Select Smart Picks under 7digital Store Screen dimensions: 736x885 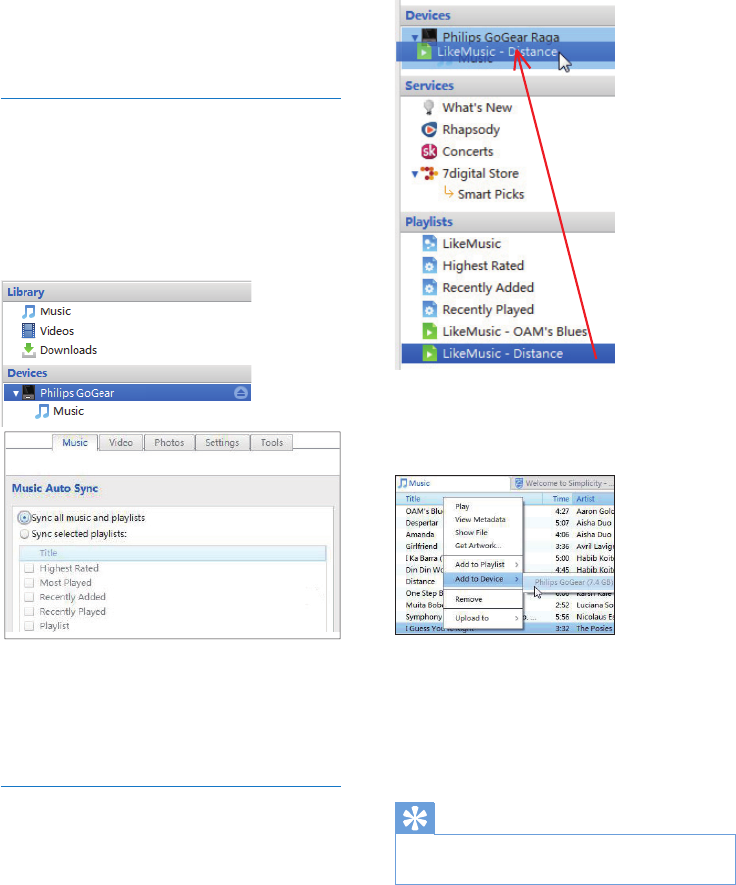[490, 194]
